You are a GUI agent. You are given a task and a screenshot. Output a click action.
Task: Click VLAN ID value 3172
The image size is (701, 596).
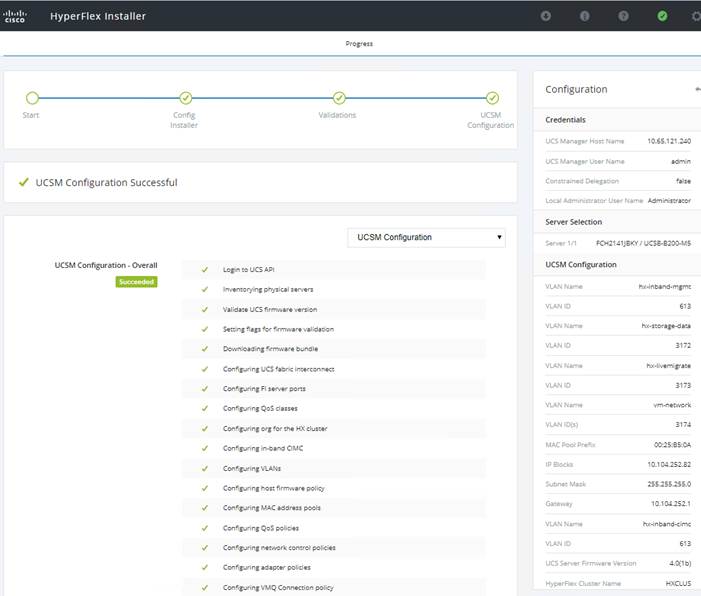[x=683, y=346]
